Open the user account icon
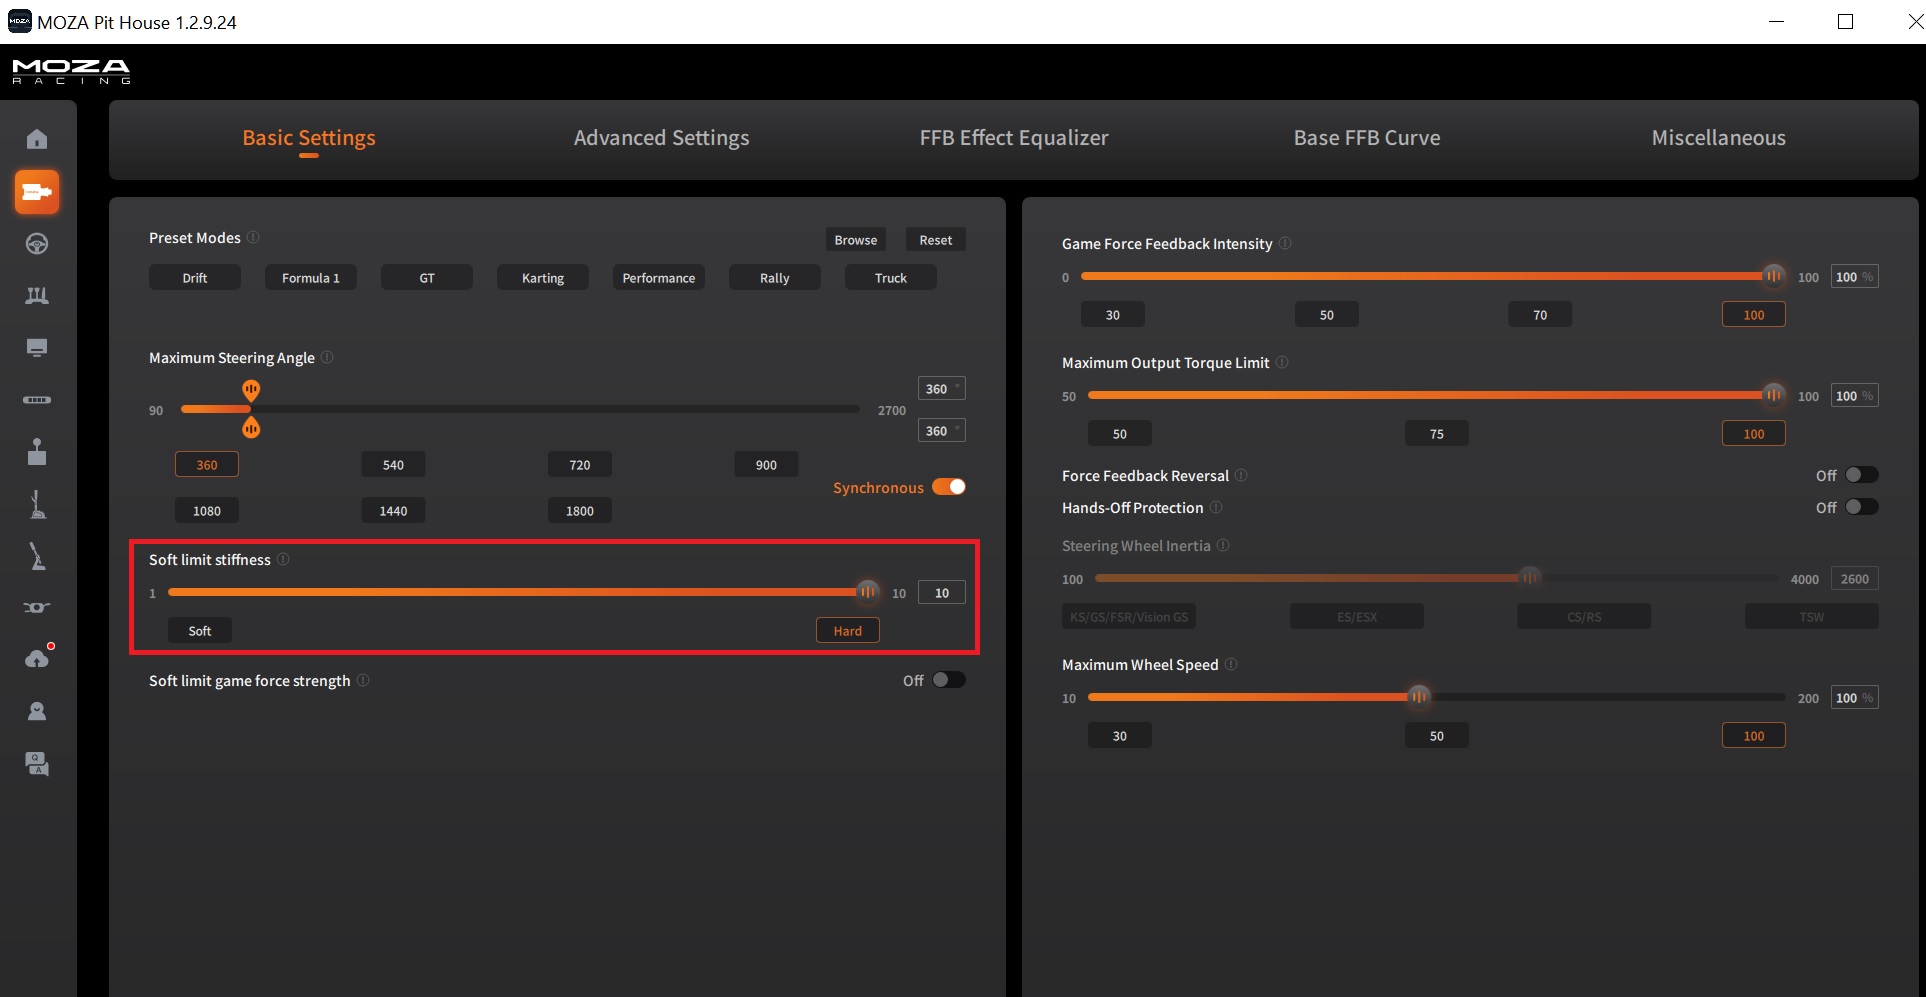This screenshot has height=997, width=1926. pyautogui.click(x=37, y=711)
